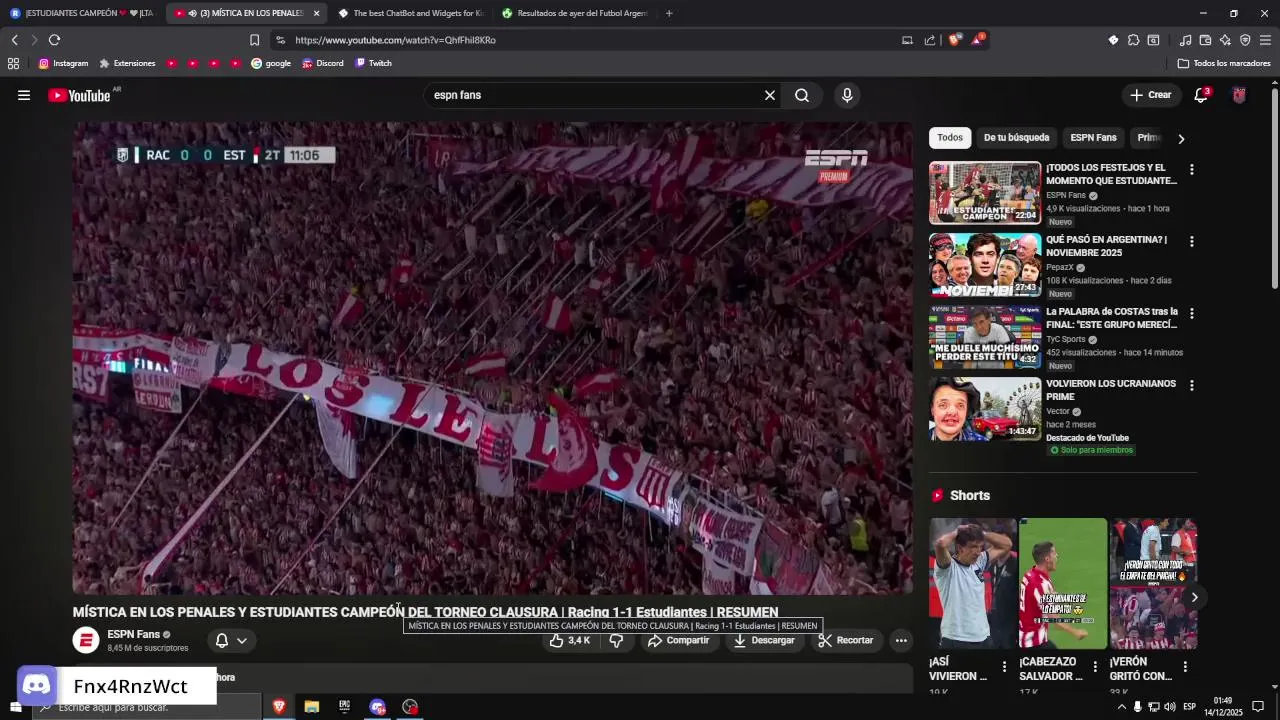Run the YouTube search magnifier button
This screenshot has width=1280, height=720.
coord(802,95)
